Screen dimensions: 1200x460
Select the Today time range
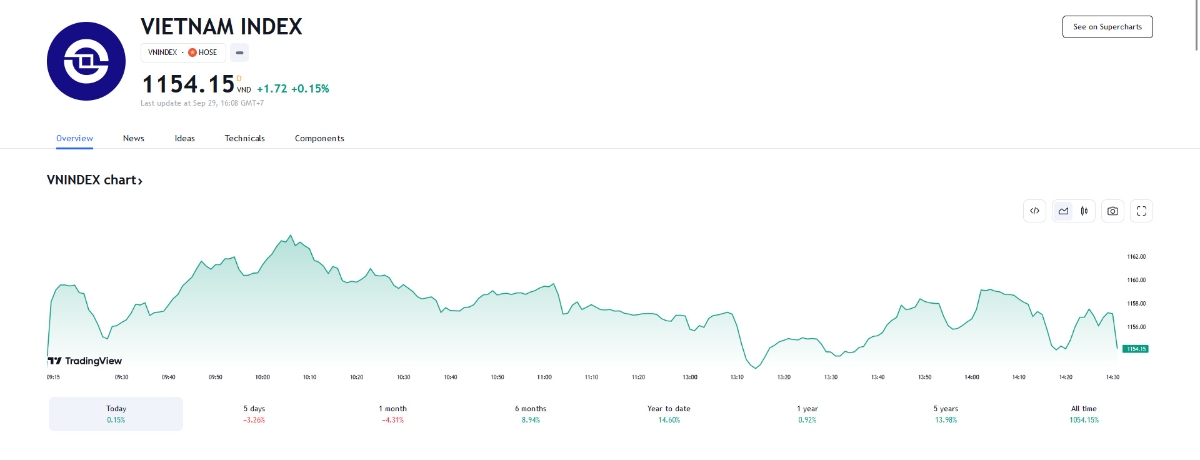[116, 414]
